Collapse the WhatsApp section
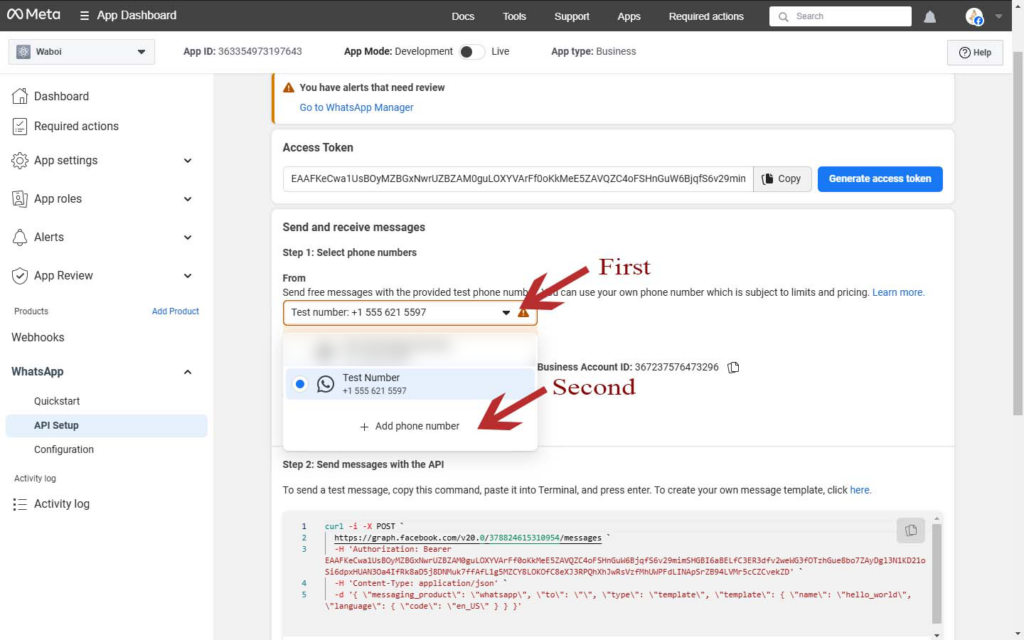 [x=187, y=372]
